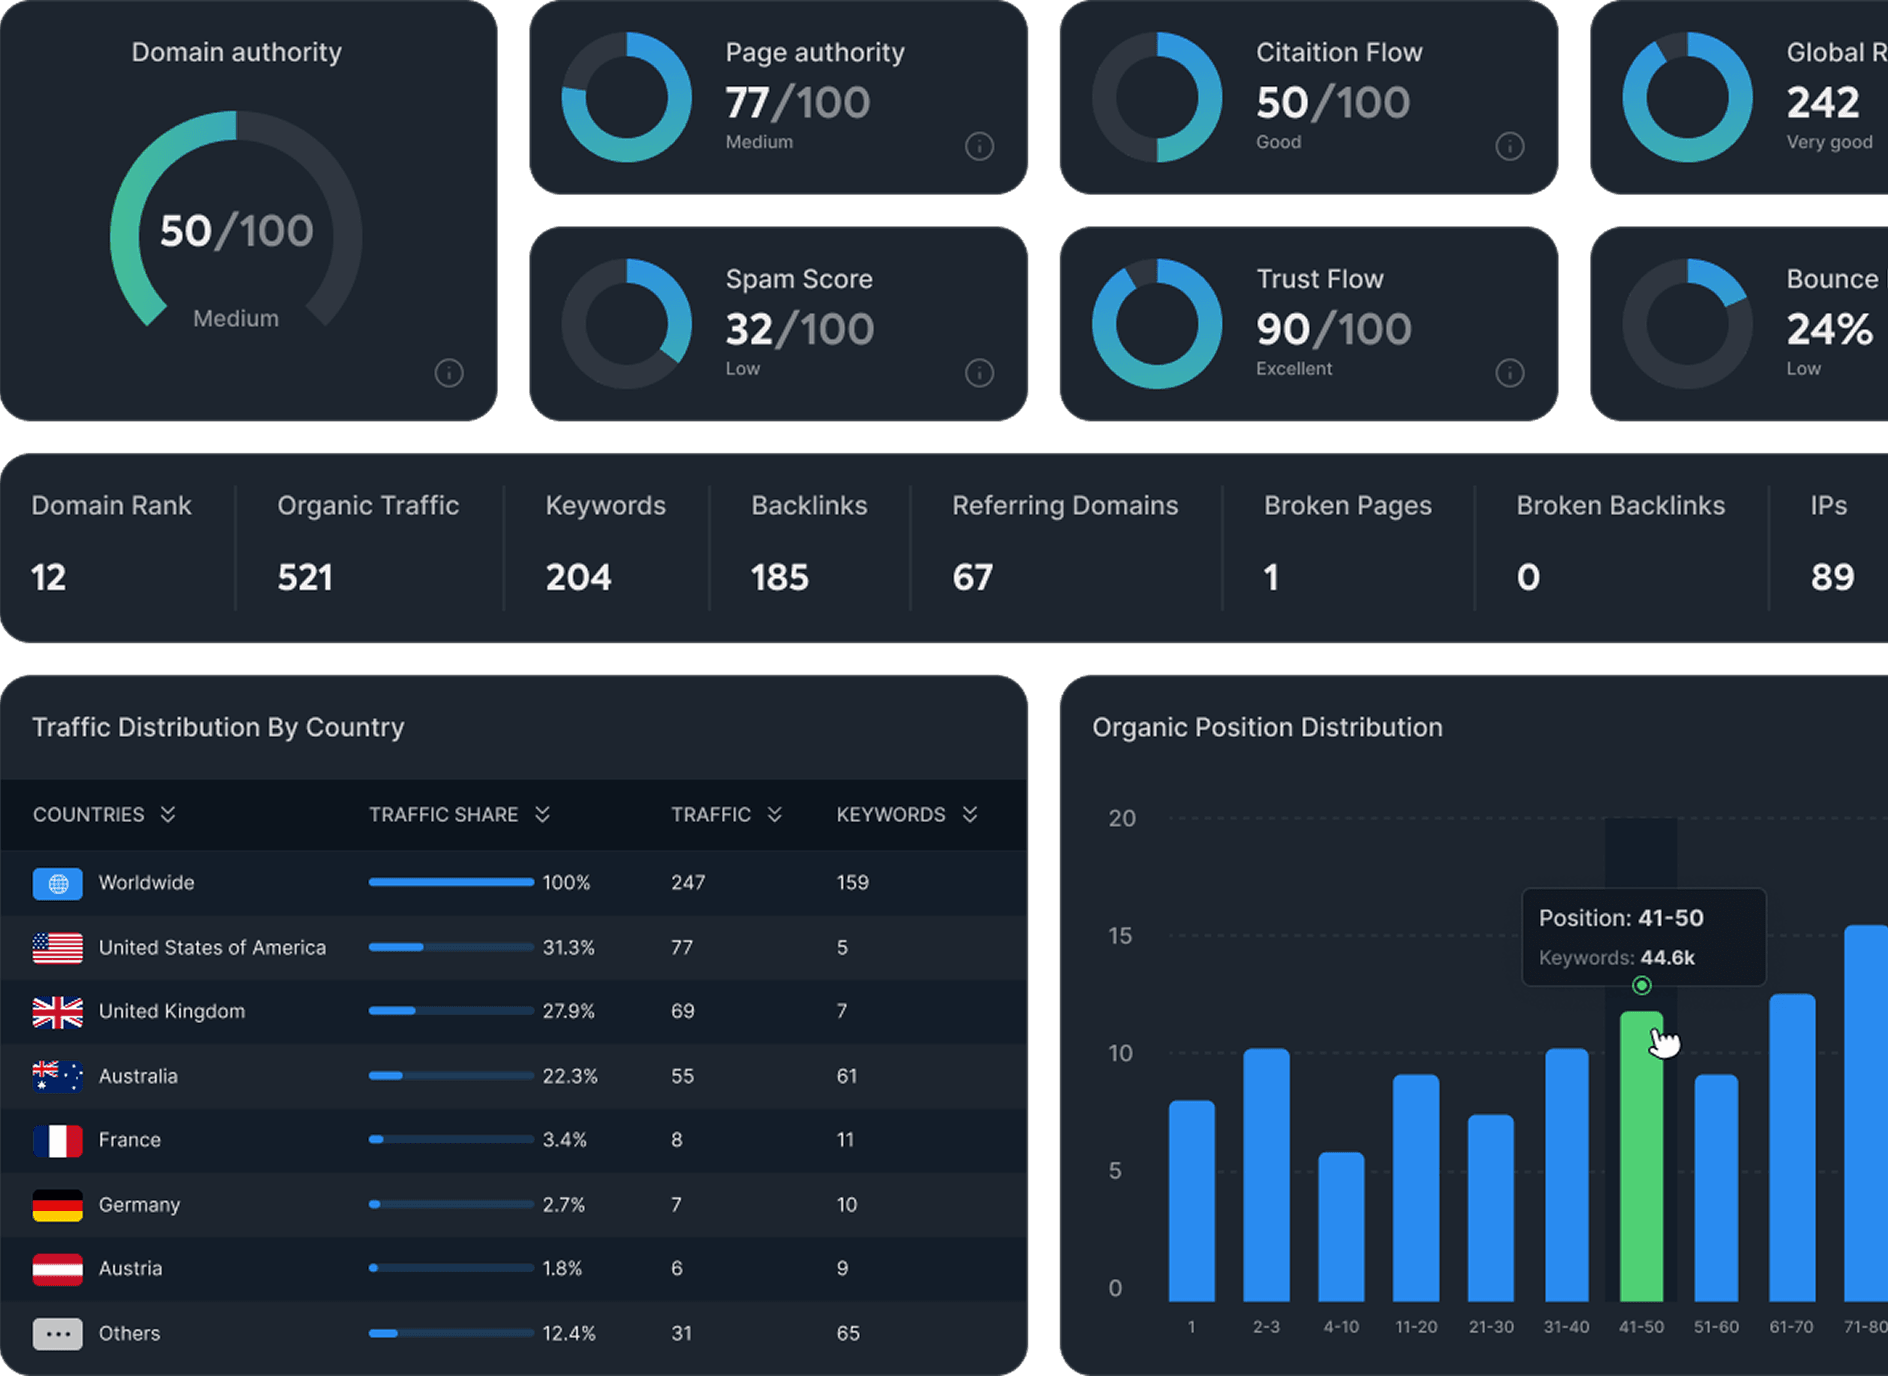Click the info icon on Spam Score card

(x=980, y=373)
